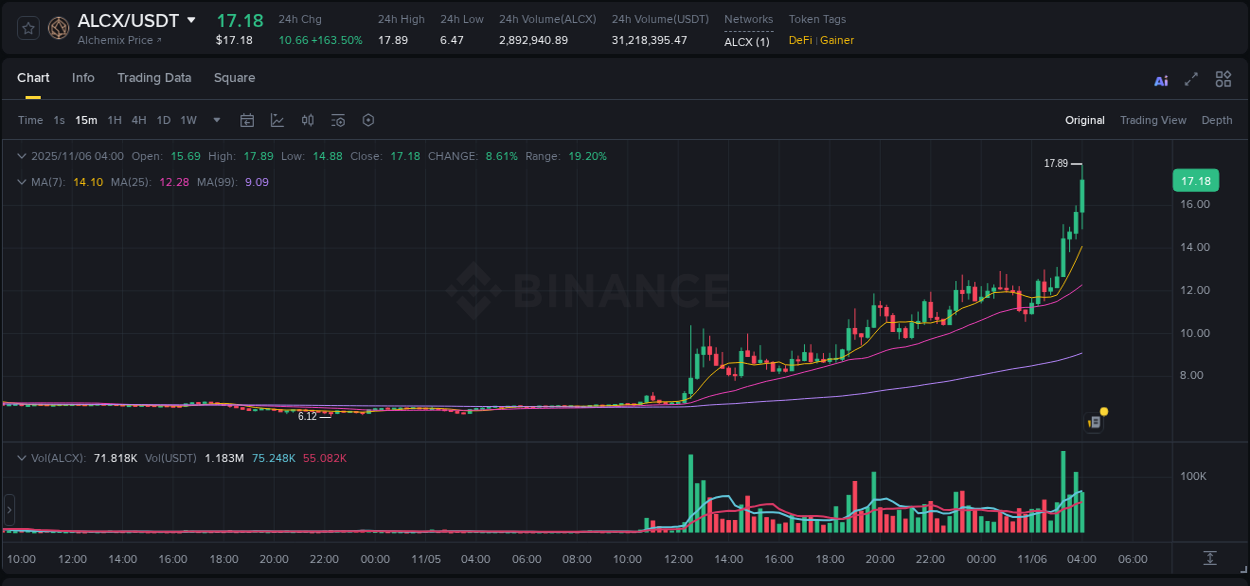
Task: Click the 17.18 current price tag
Action: [x=1195, y=181]
